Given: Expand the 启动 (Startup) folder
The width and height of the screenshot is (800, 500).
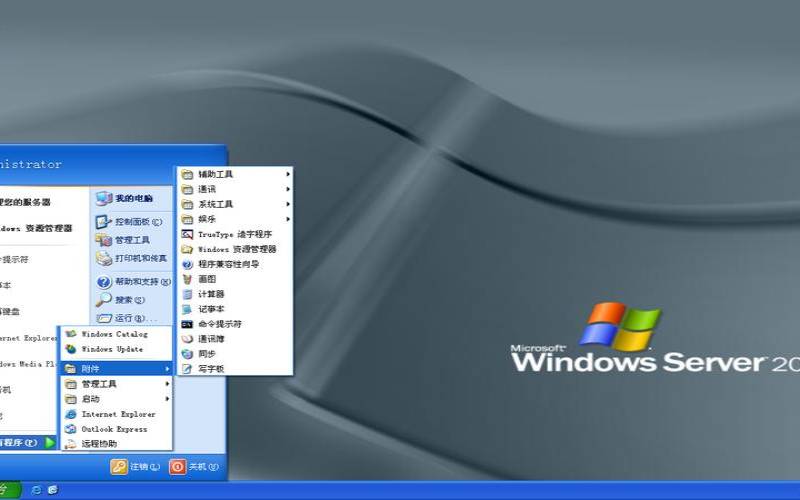Looking at the screenshot, I should pyautogui.click(x=116, y=399).
